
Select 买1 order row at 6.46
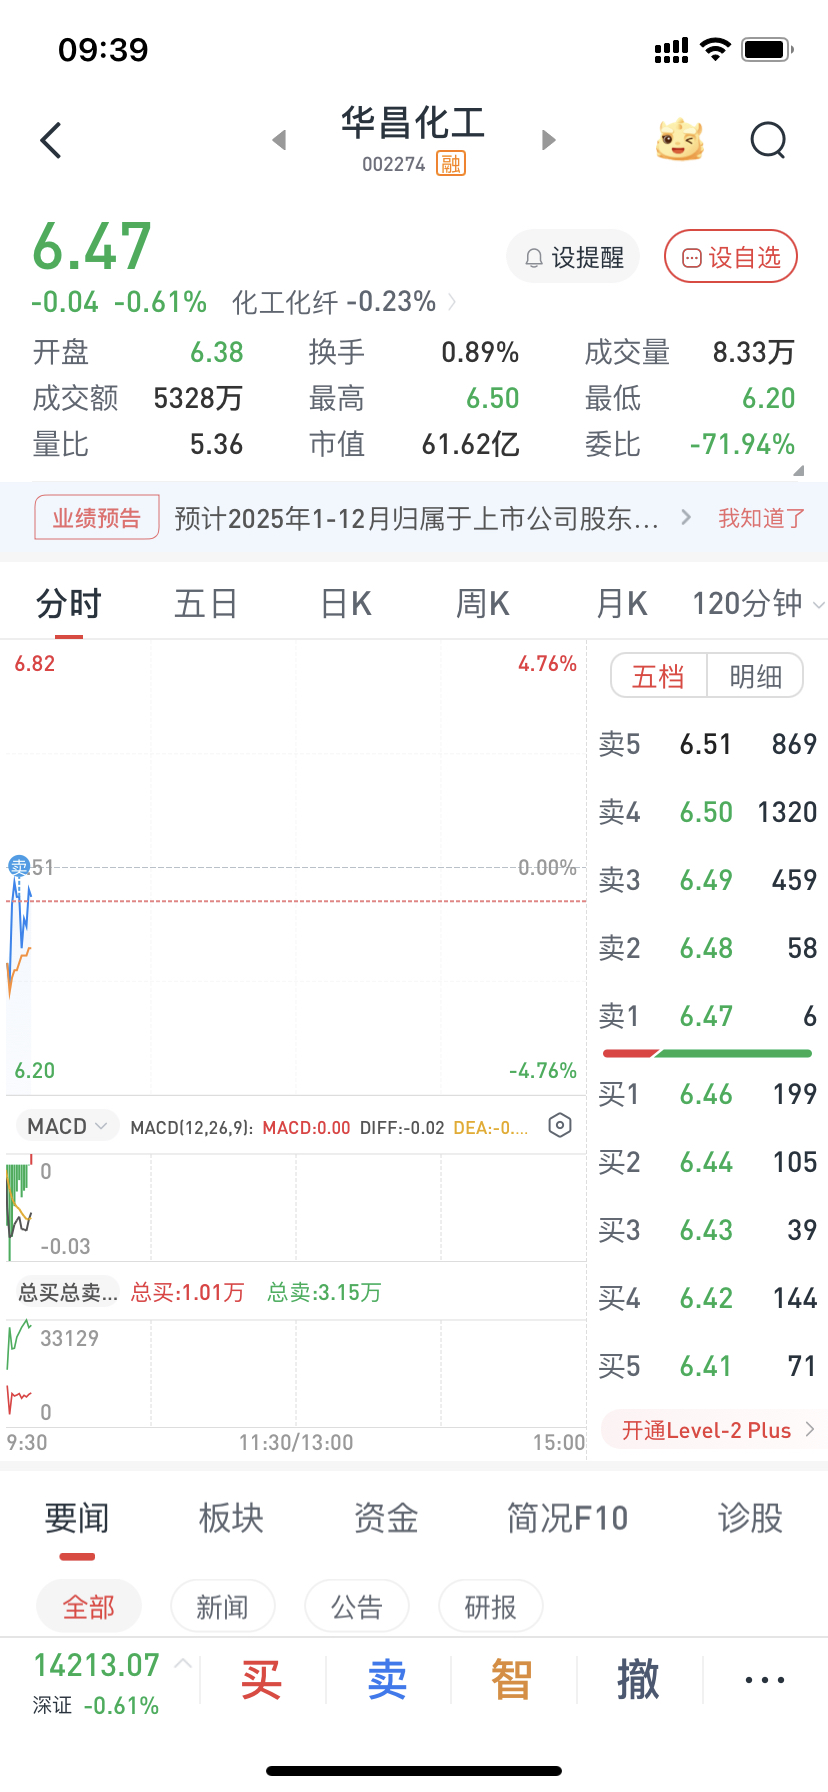coord(707,1094)
